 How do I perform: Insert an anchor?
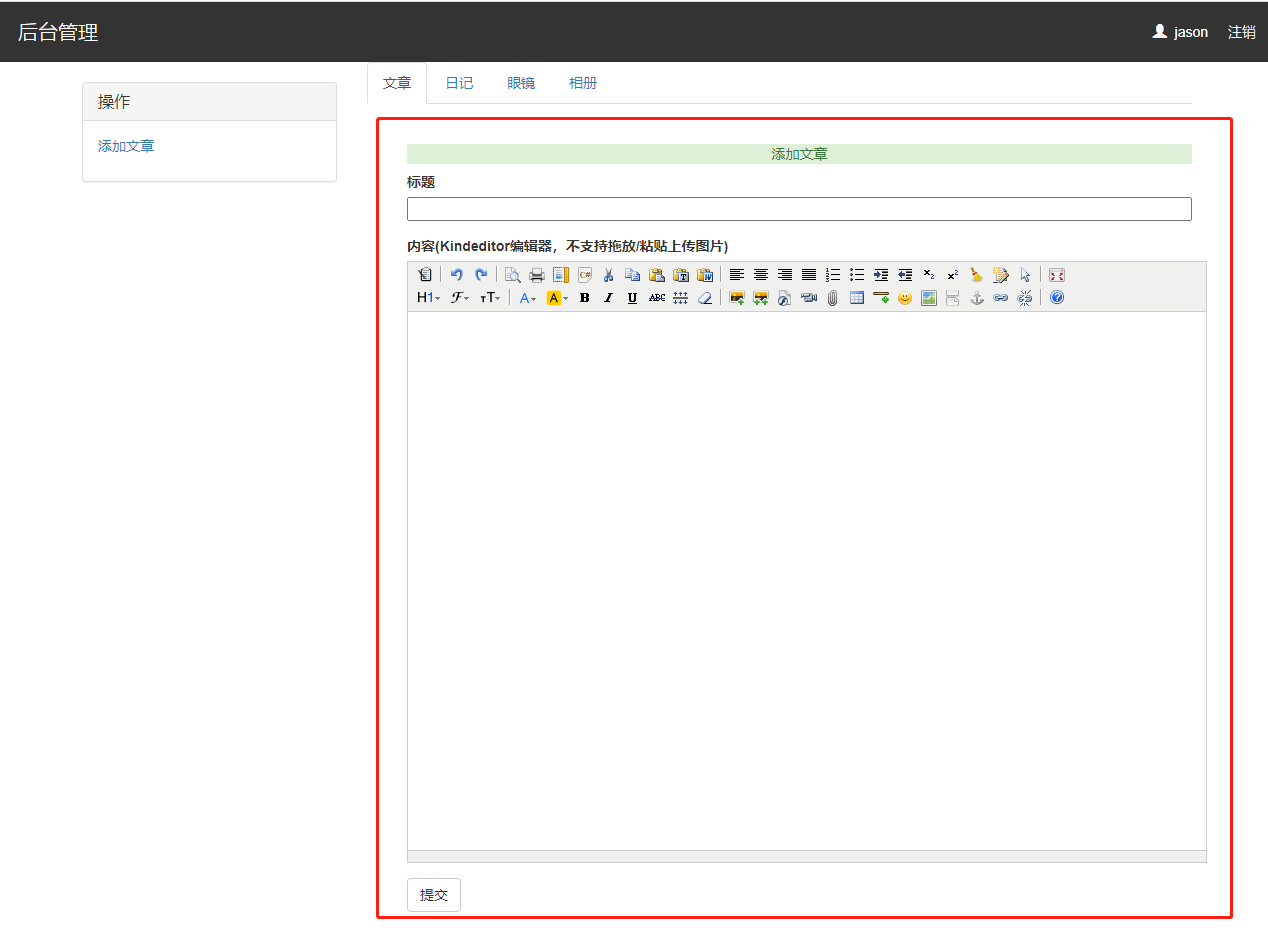pyautogui.click(x=977, y=298)
